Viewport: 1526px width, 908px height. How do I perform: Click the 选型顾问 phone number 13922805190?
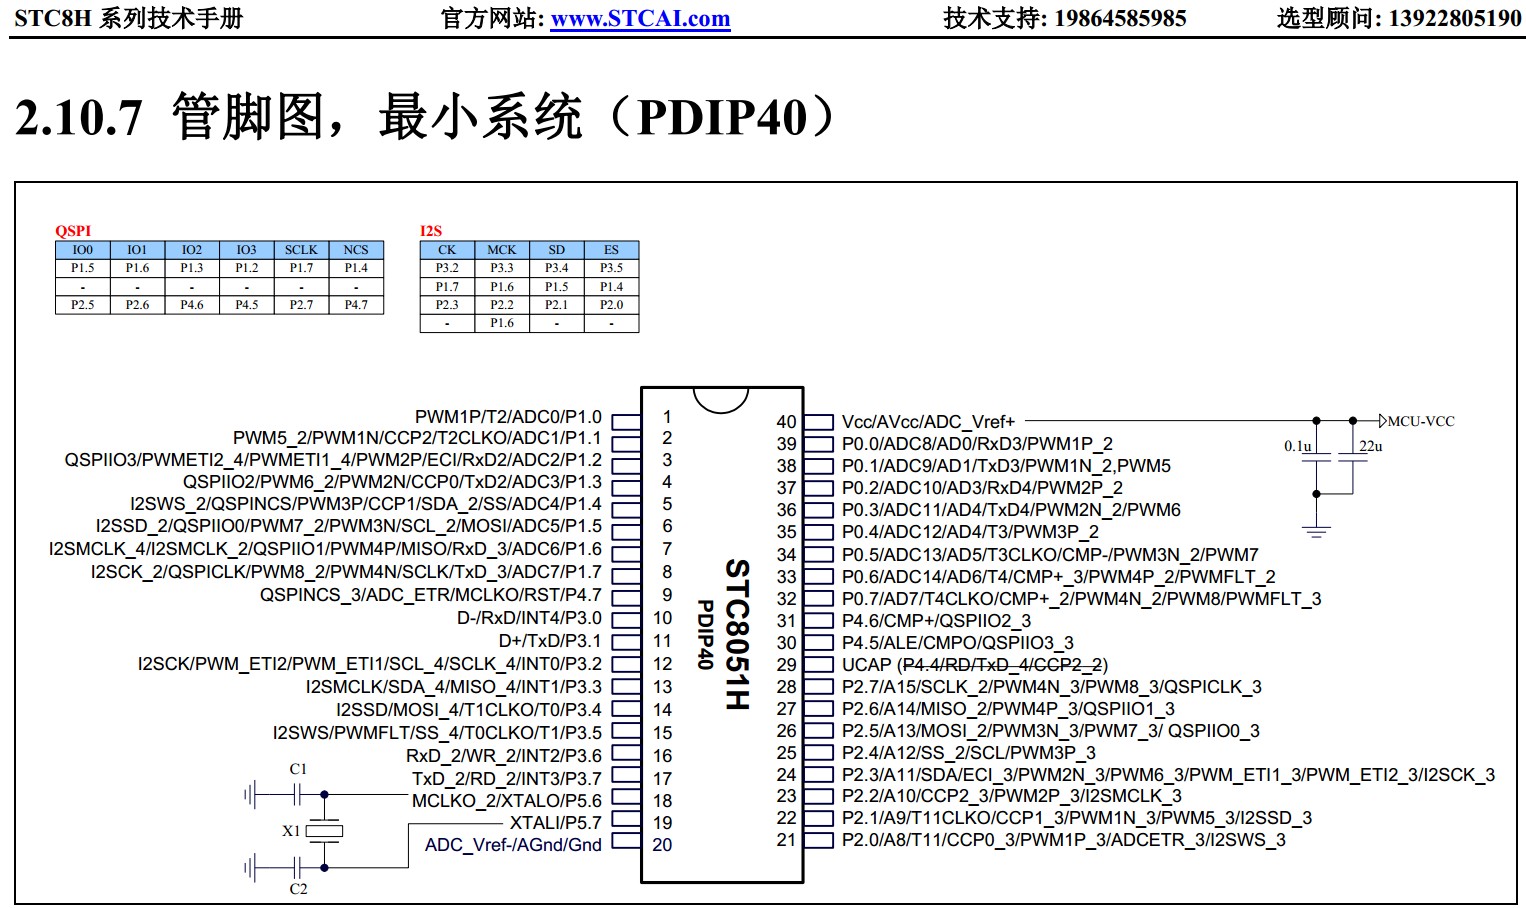tap(1454, 18)
